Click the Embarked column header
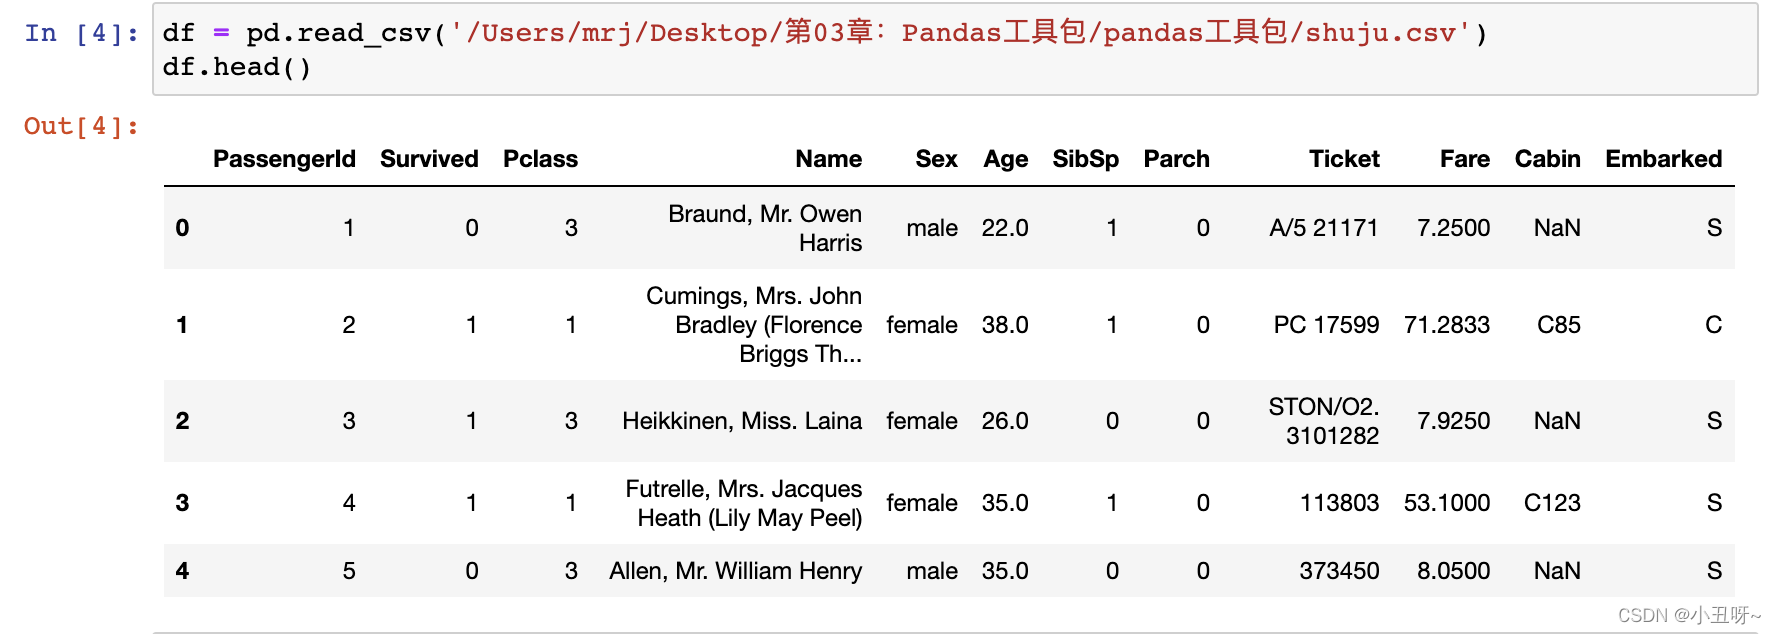Screen dimensions: 1776x634 pos(1664,159)
